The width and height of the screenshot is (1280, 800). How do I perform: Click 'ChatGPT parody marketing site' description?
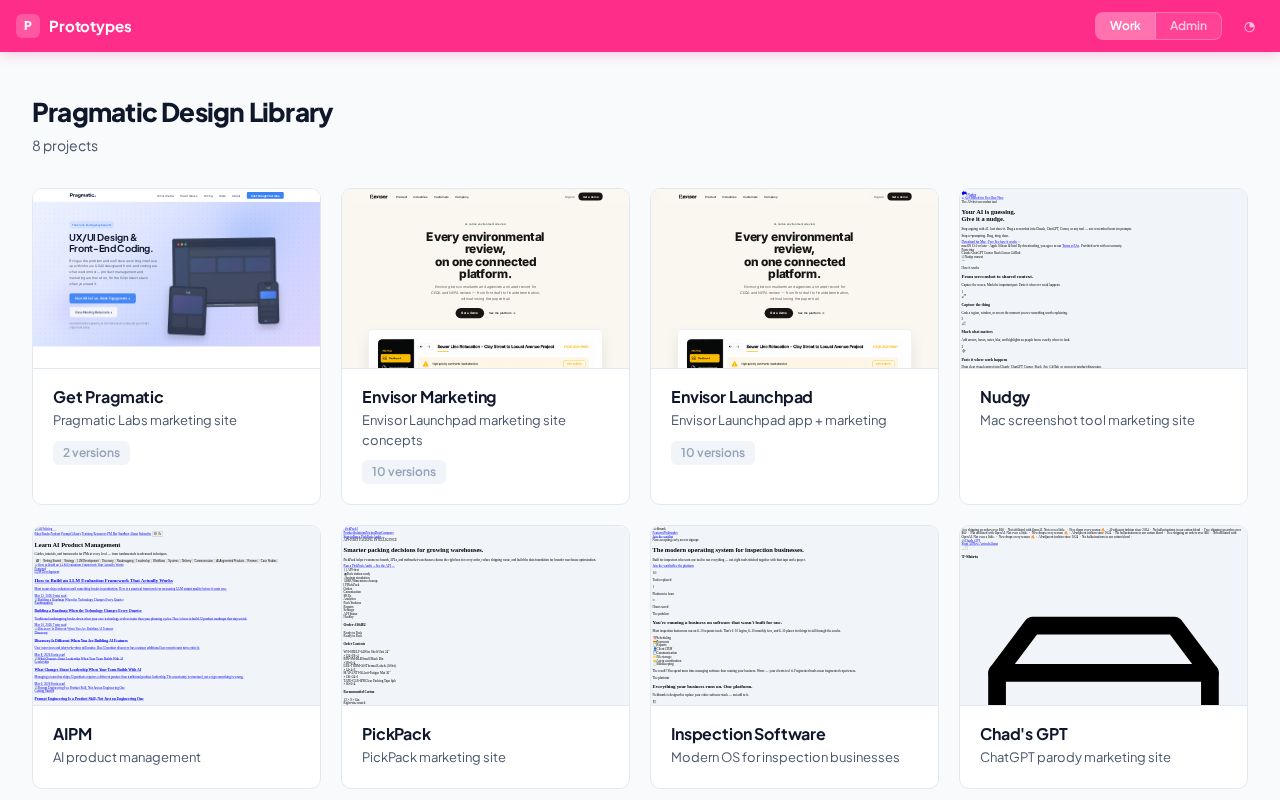1075,757
